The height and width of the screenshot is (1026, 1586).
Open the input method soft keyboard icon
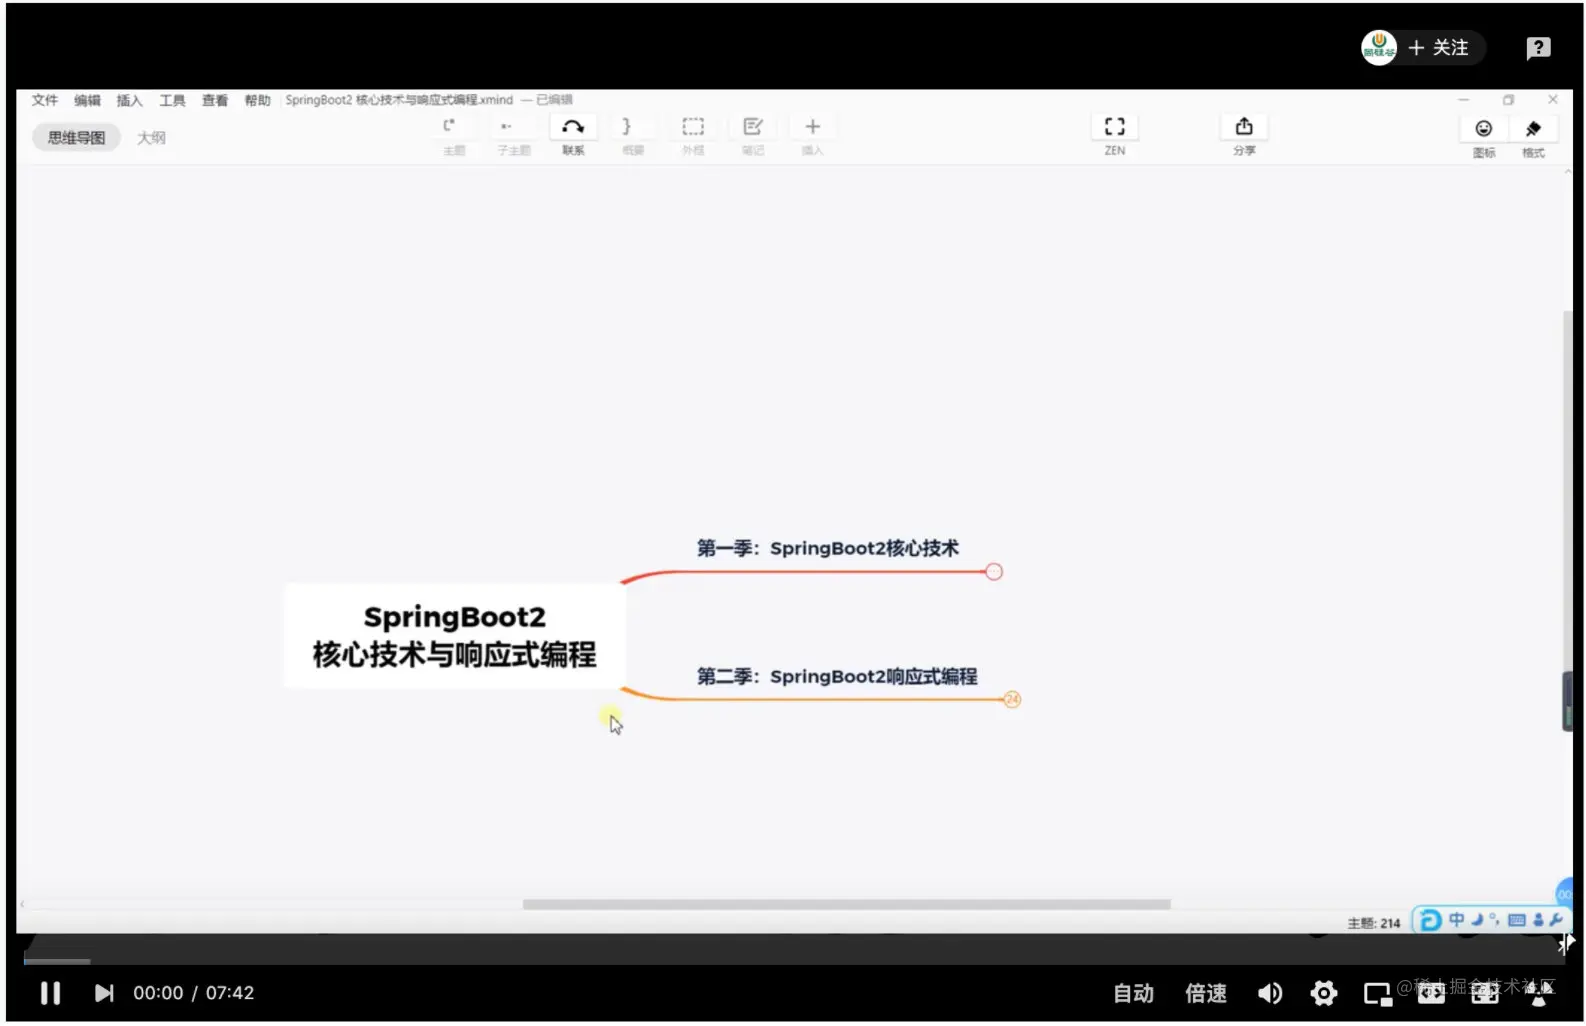click(x=1517, y=920)
